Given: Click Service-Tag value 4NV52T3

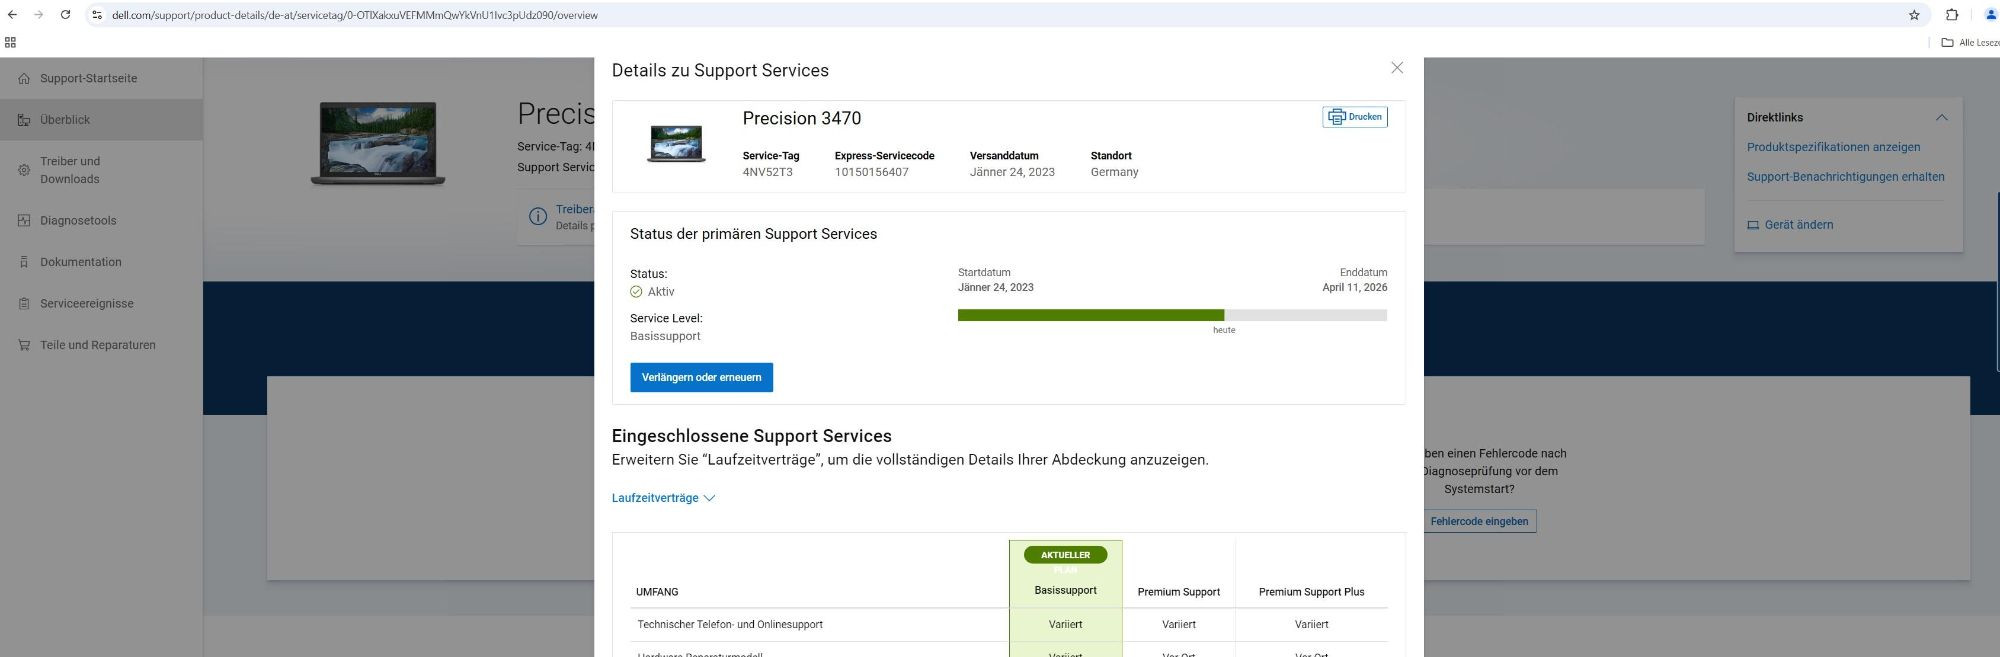Looking at the screenshot, I should click(x=767, y=172).
